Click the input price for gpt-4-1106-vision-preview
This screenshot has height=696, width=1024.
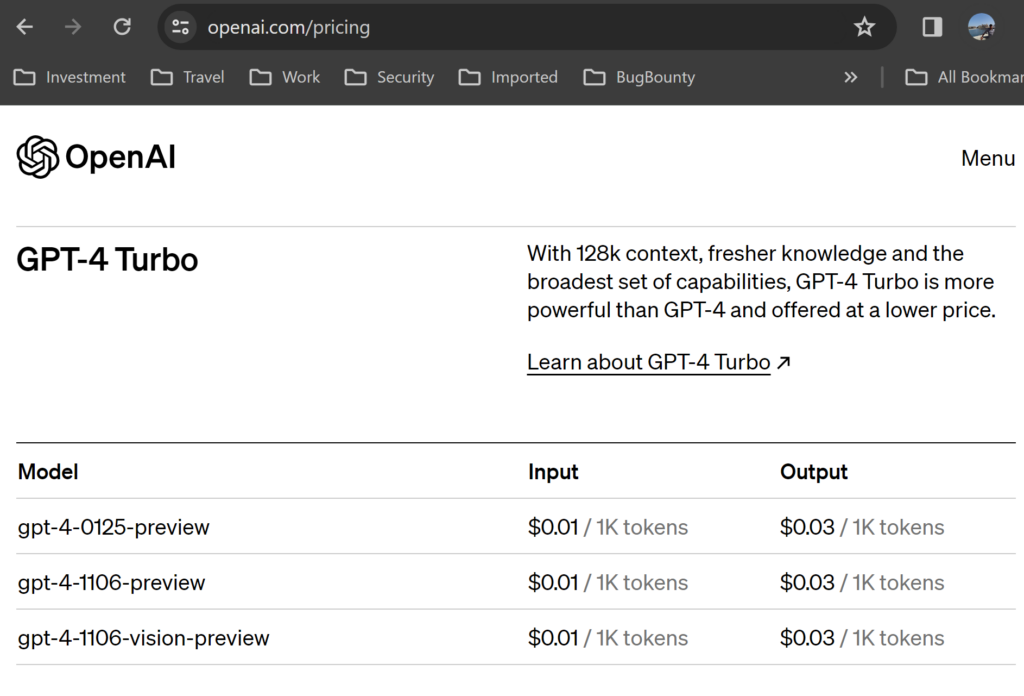[608, 638]
